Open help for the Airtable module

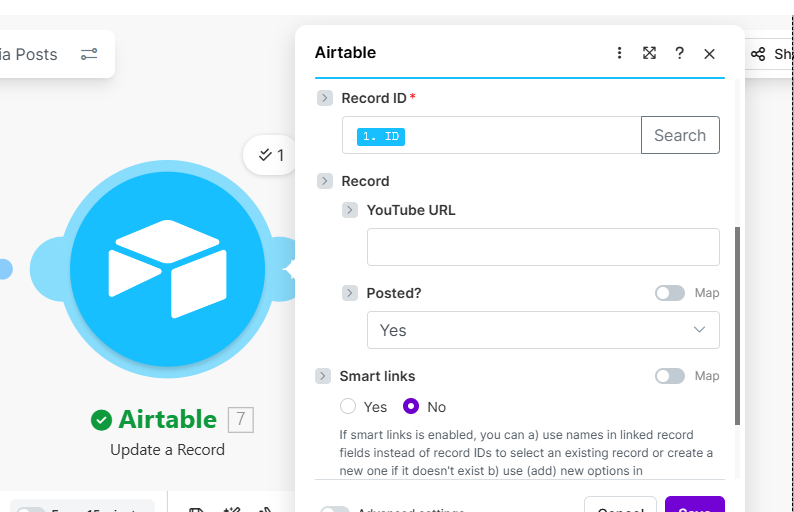click(x=680, y=53)
